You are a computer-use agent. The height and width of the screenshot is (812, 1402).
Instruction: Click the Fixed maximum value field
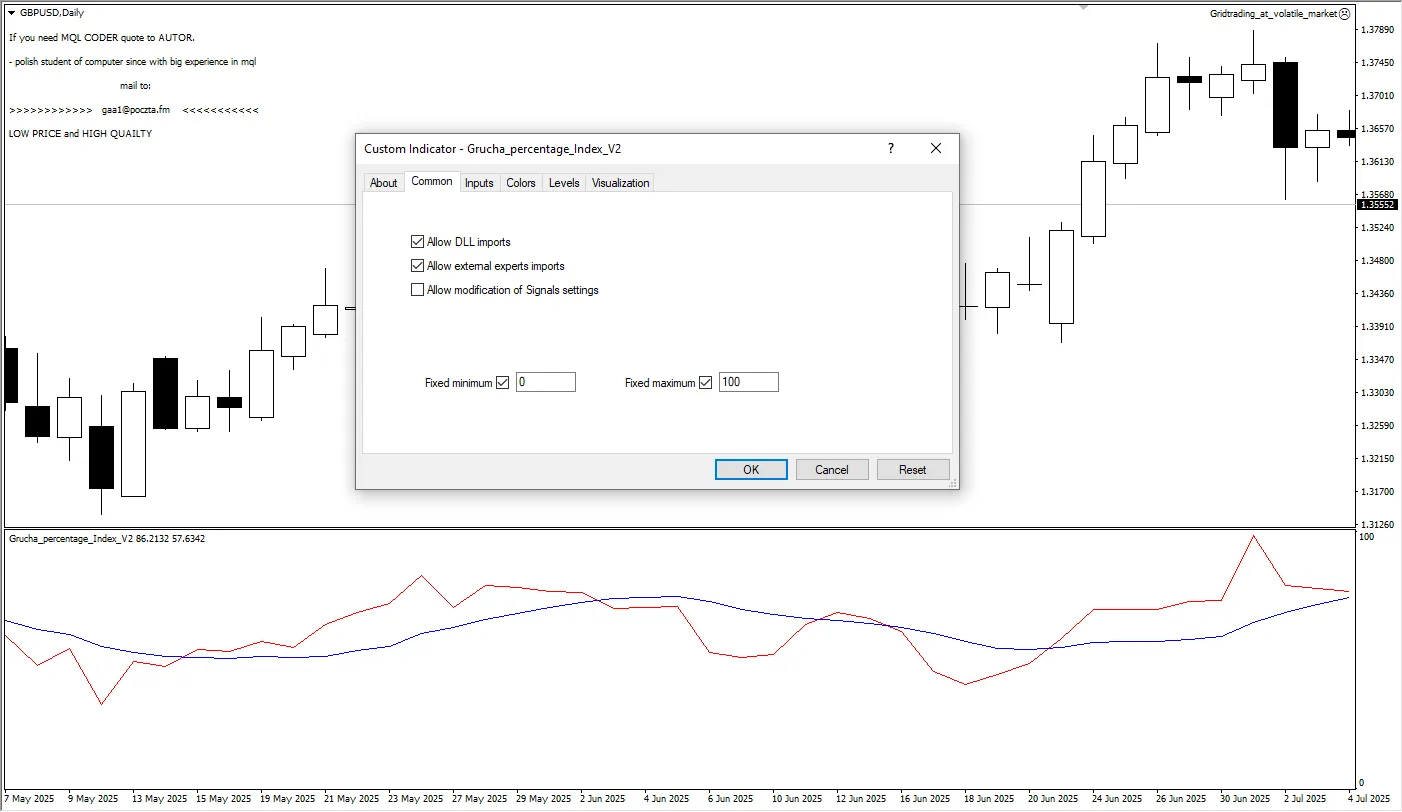point(748,382)
